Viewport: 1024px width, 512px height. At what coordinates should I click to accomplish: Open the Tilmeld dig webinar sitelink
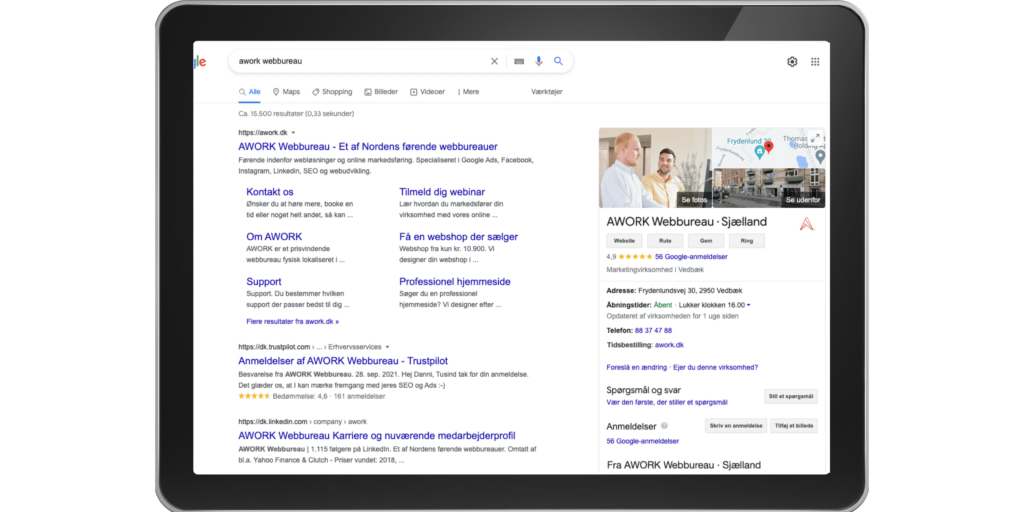(442, 192)
